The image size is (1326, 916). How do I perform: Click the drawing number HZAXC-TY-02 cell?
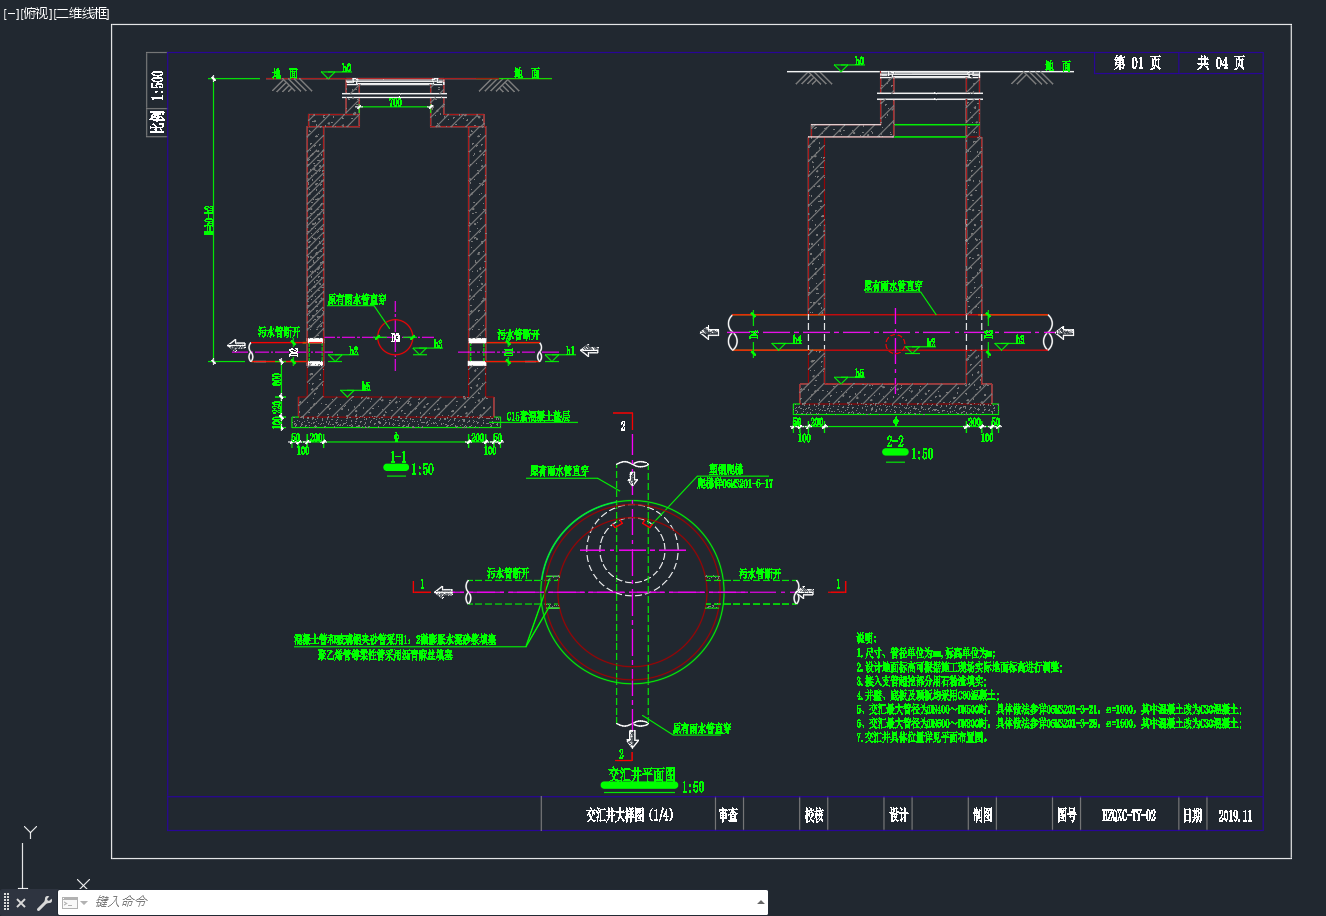click(1129, 815)
